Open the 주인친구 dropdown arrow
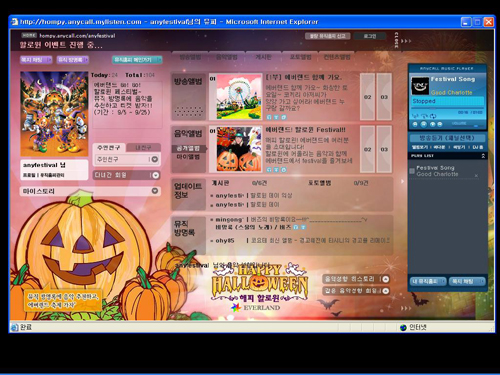Image resolution: width=500 pixels, height=375 pixels. tap(154, 159)
